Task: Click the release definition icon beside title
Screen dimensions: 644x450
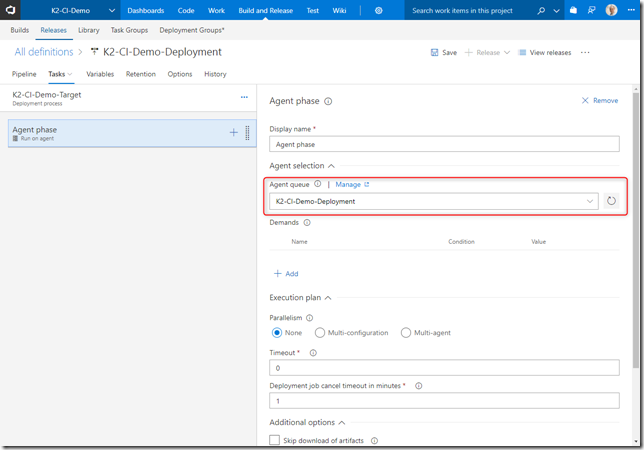Action: coord(94,52)
